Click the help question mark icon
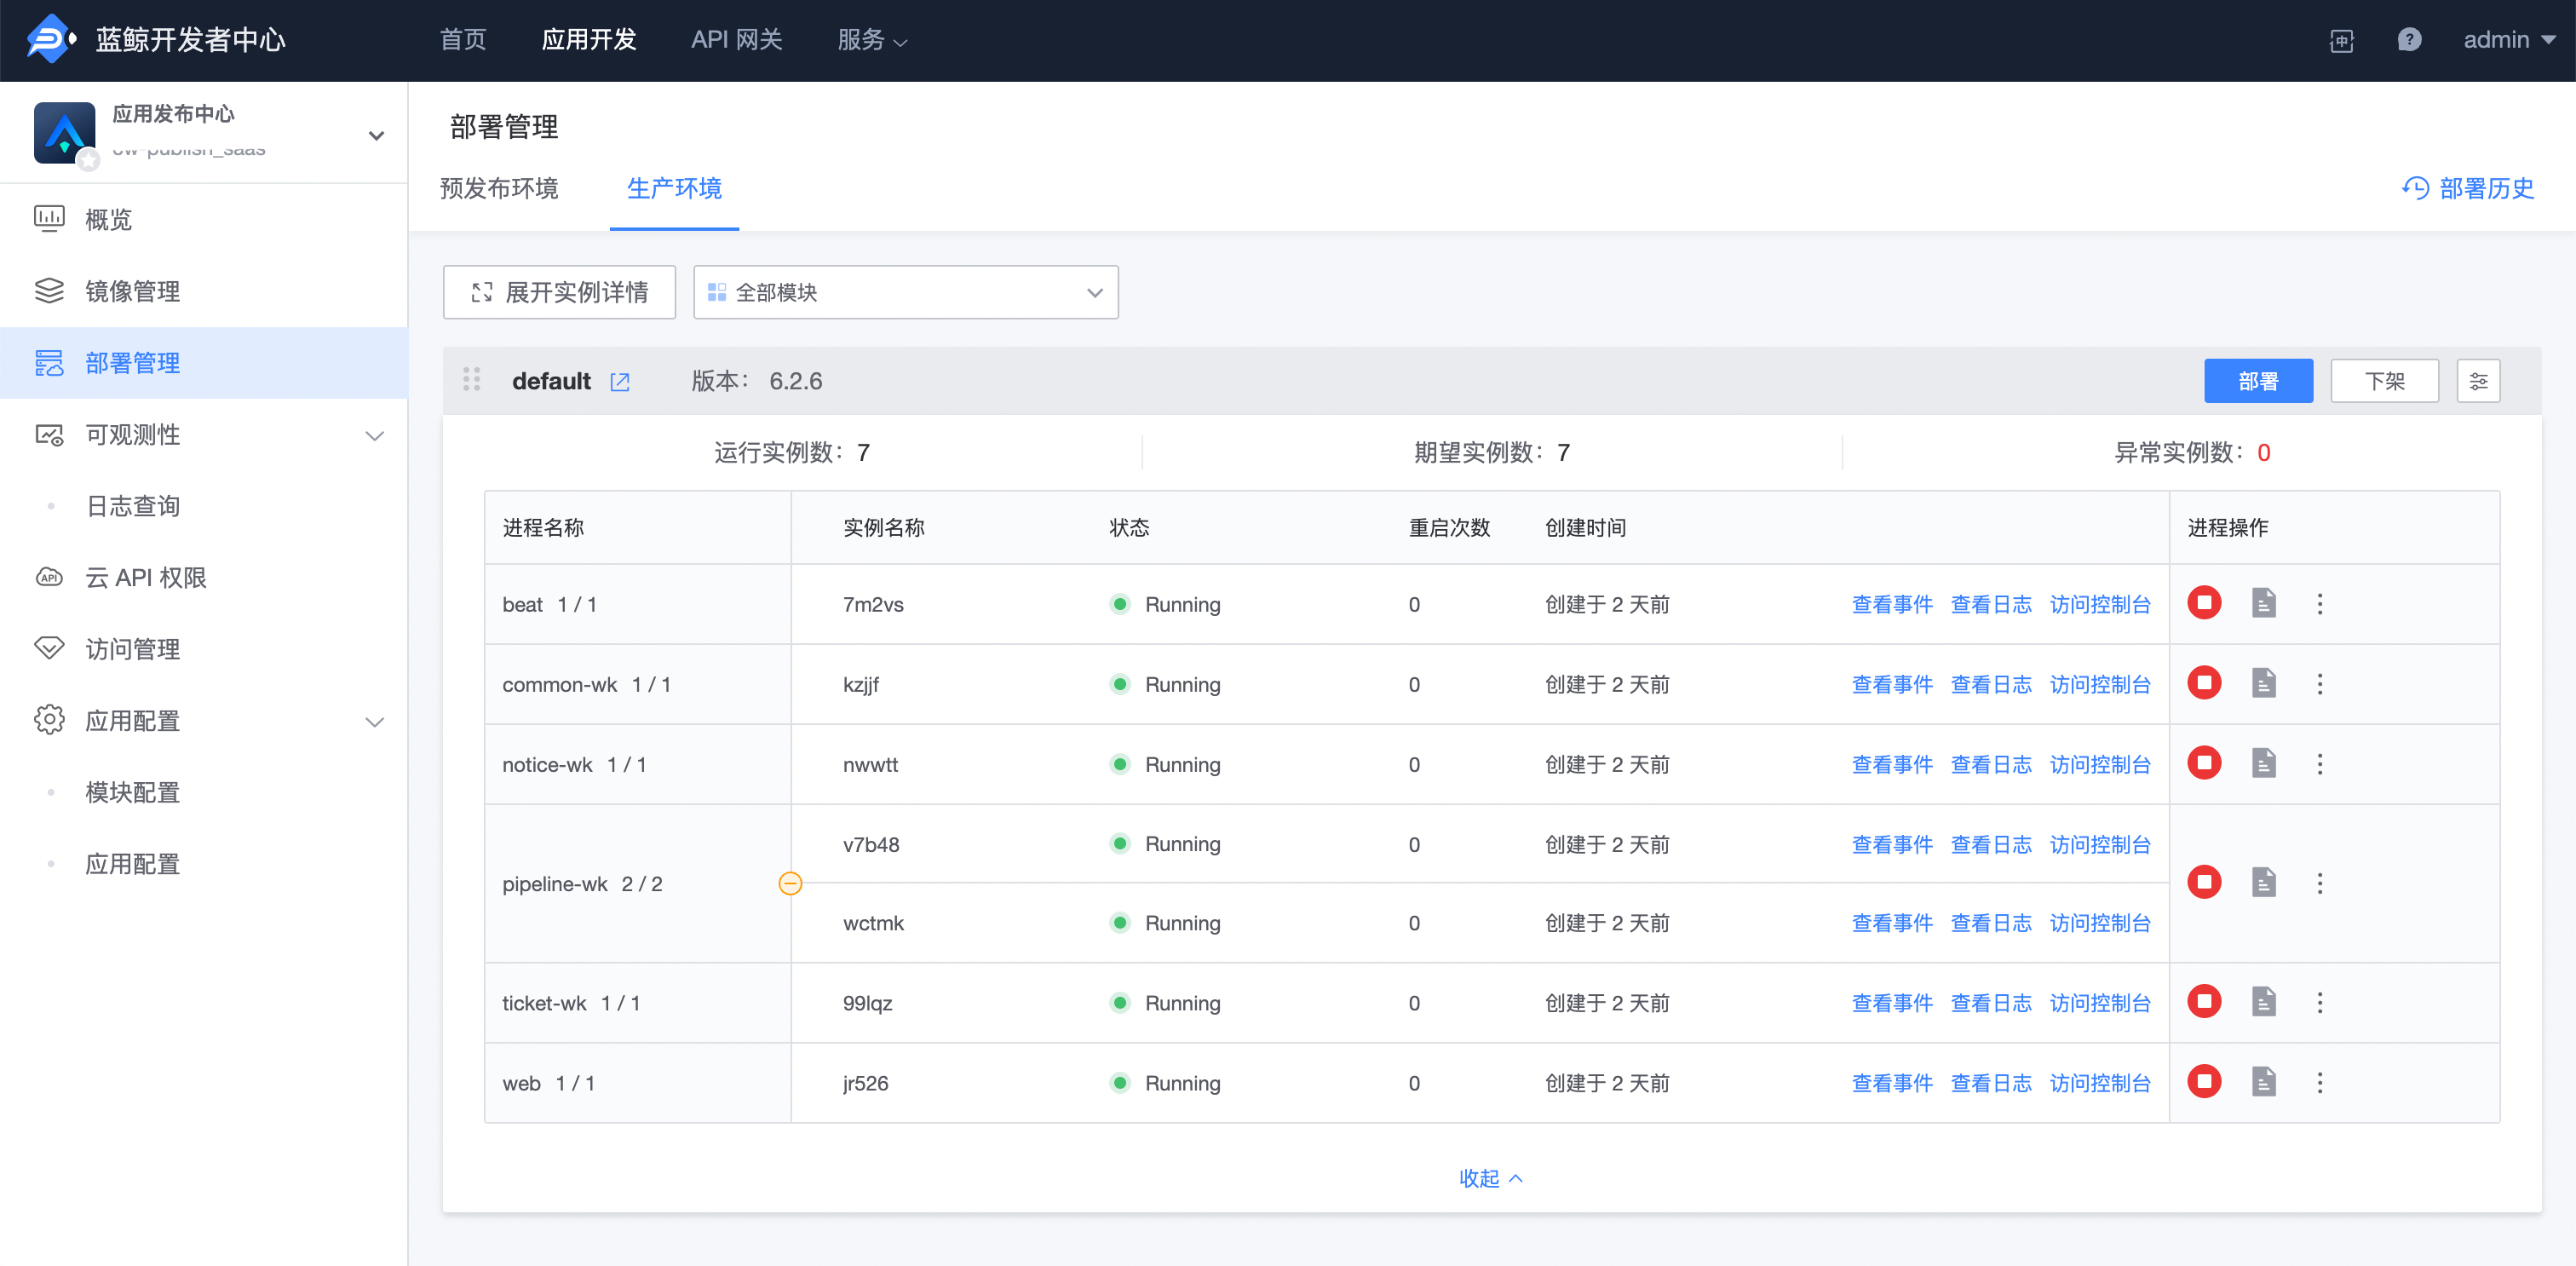 2408,40
